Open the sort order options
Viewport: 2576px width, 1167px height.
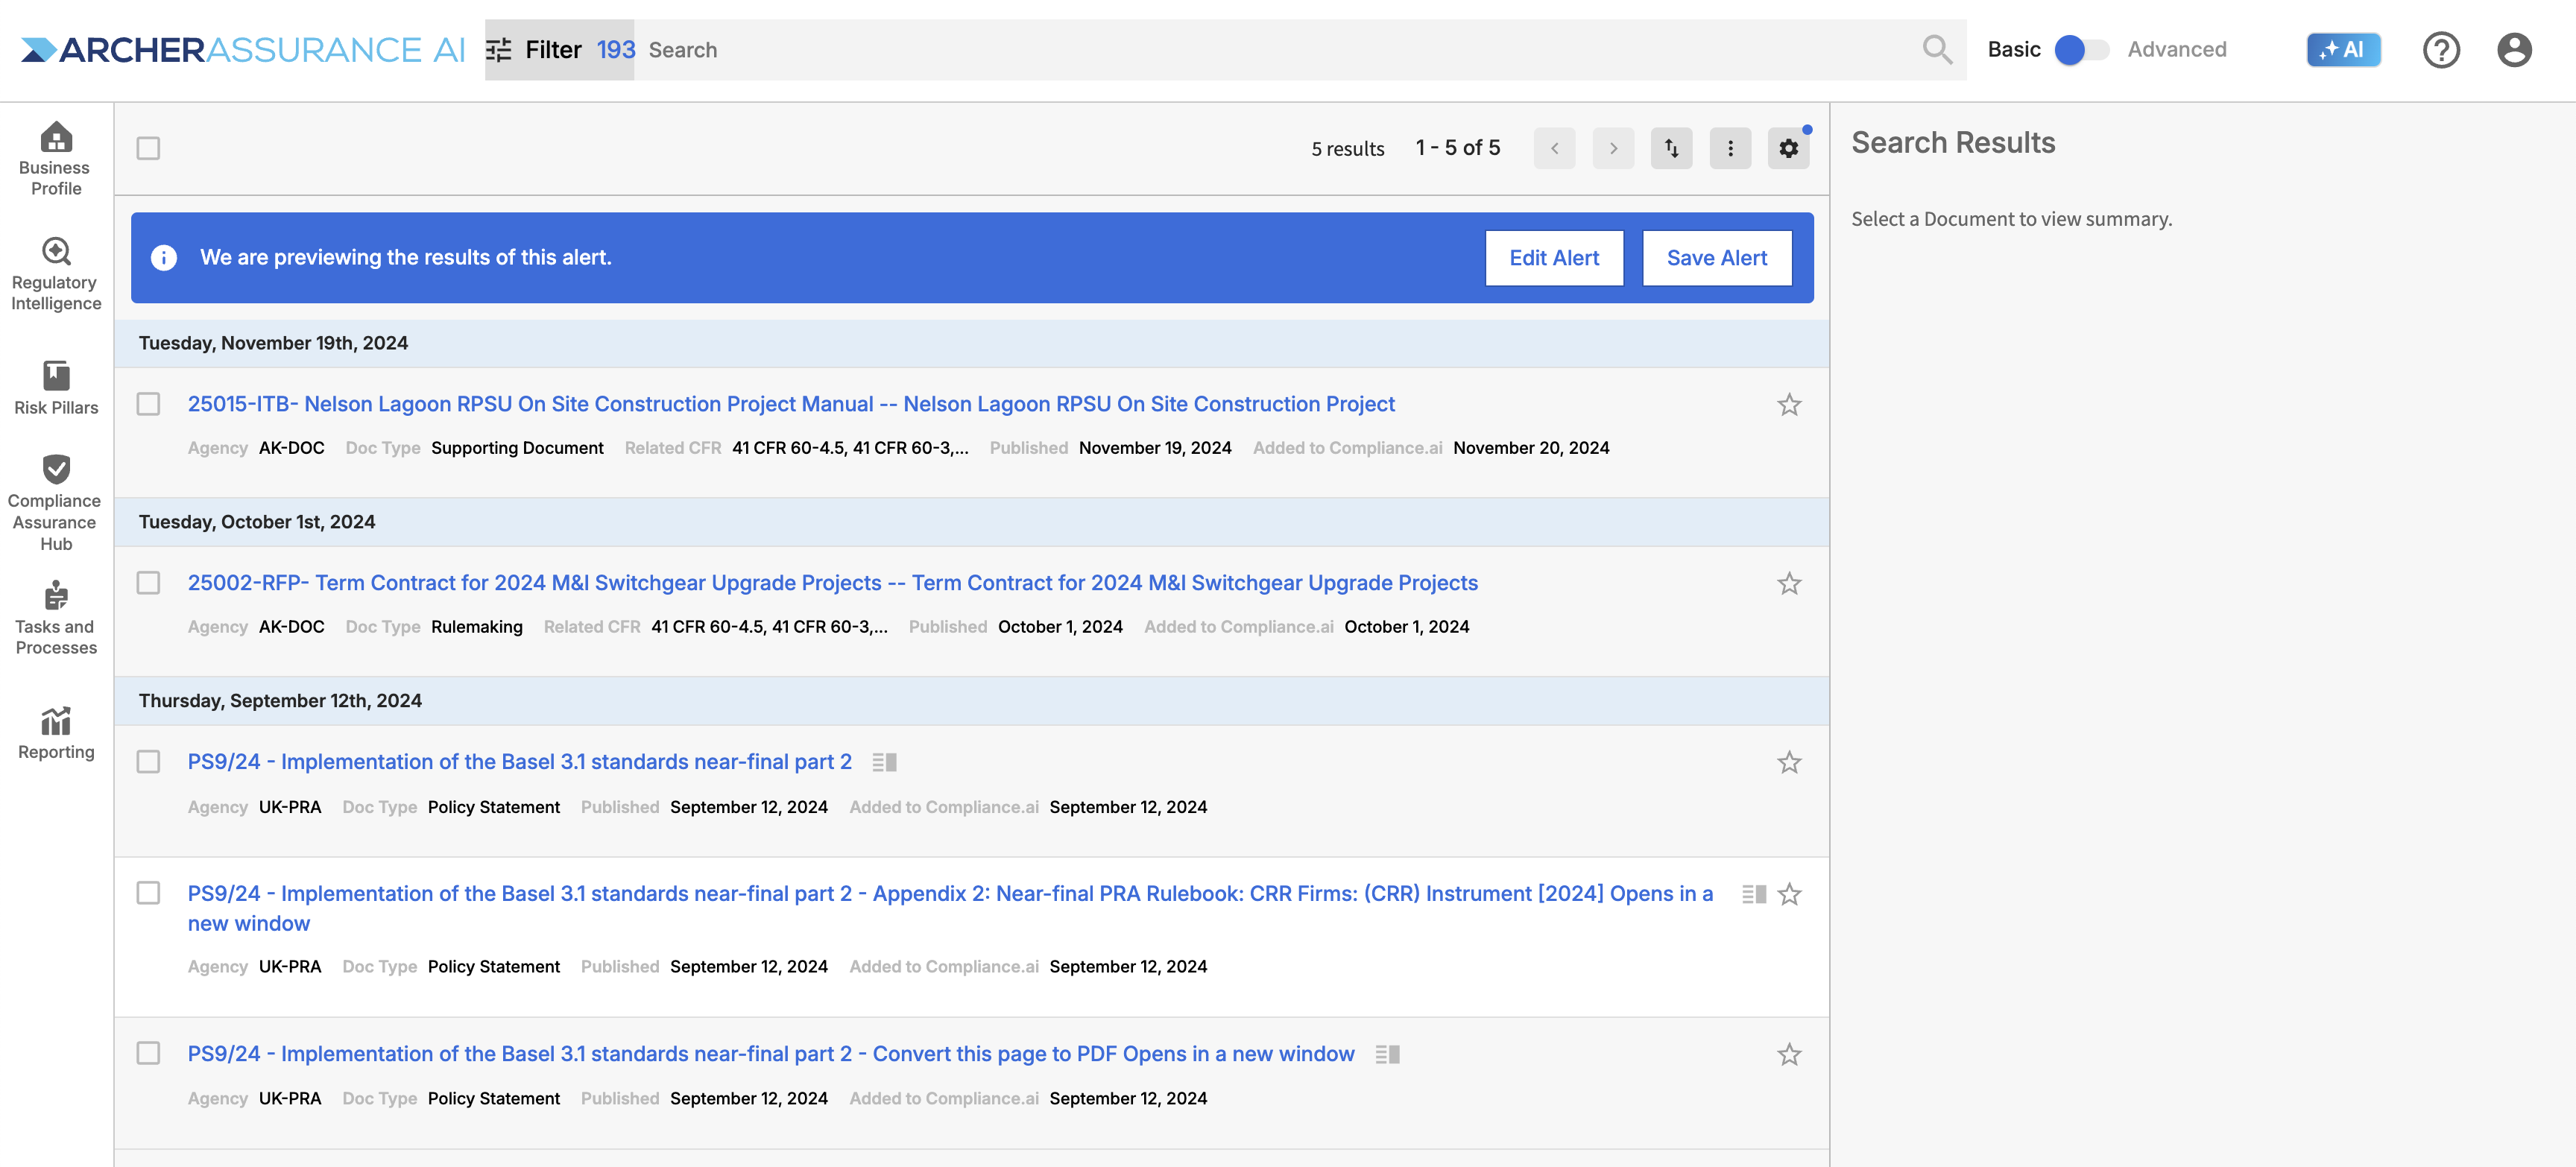(x=1671, y=148)
